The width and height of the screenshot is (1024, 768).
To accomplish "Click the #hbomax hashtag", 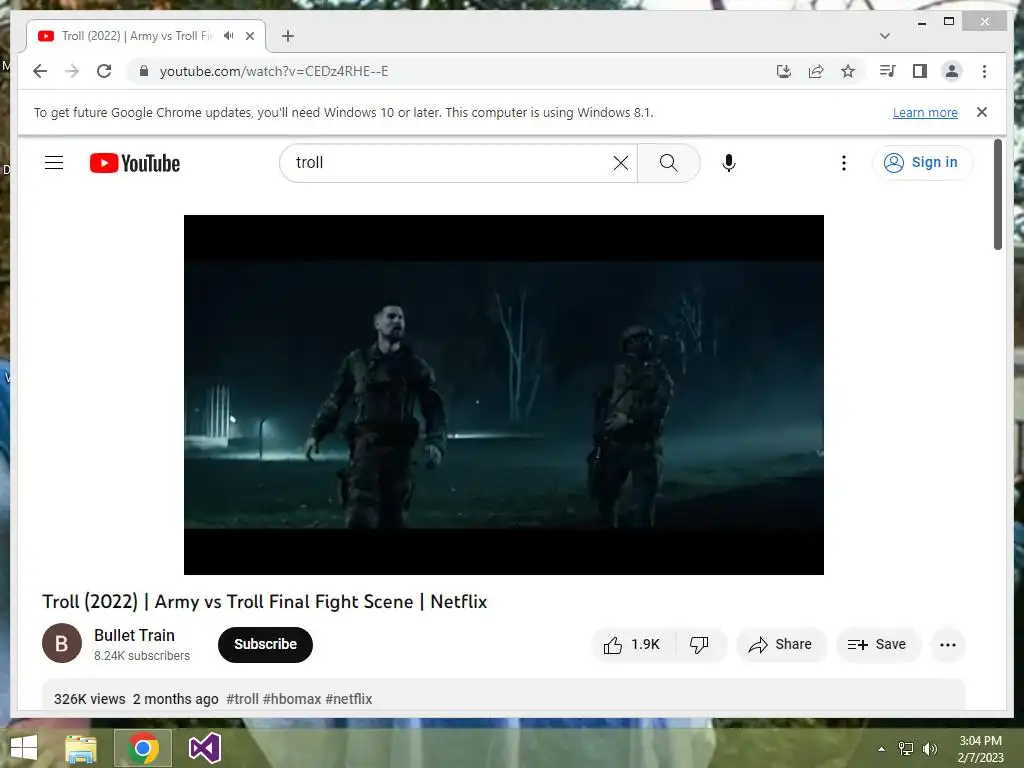I will pyautogui.click(x=292, y=699).
